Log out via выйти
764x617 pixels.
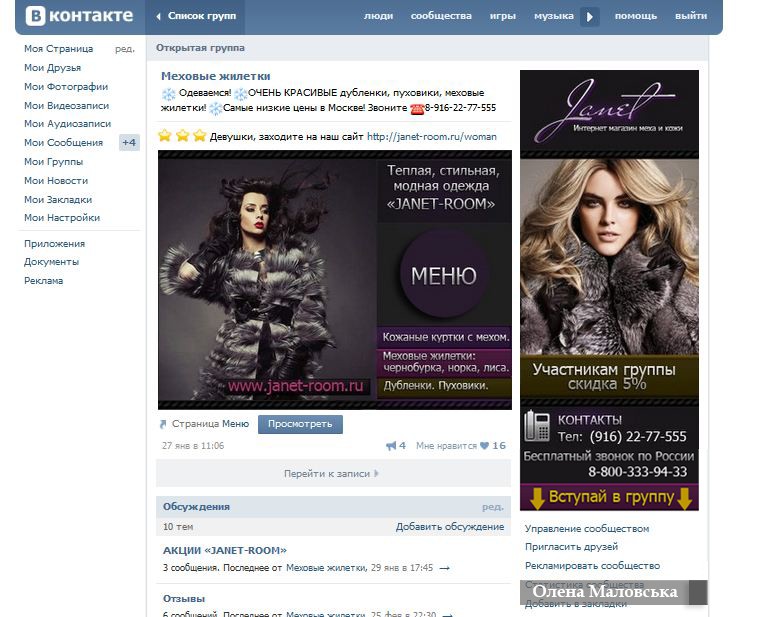tap(691, 16)
